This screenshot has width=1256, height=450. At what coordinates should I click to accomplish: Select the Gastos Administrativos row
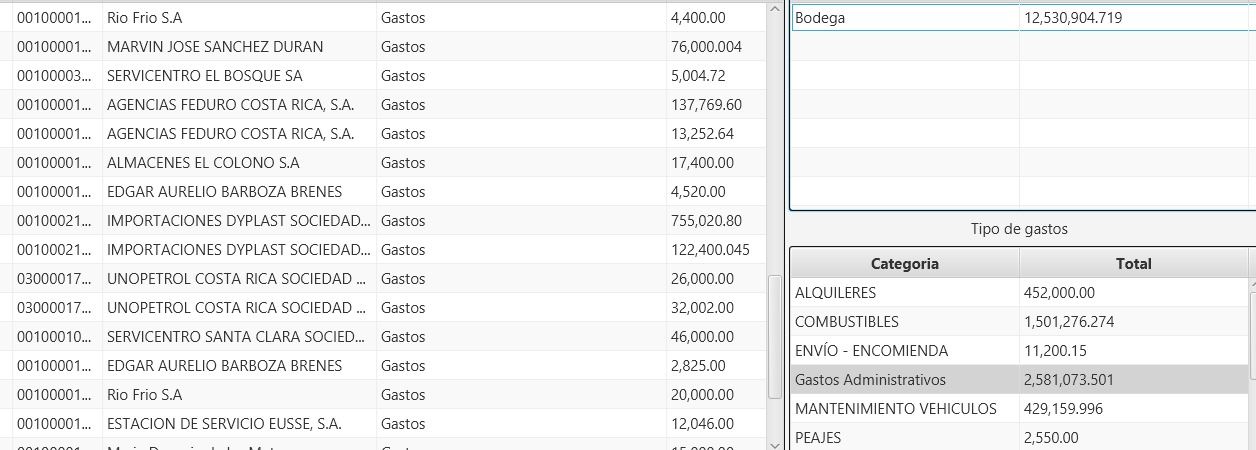[x=905, y=380]
